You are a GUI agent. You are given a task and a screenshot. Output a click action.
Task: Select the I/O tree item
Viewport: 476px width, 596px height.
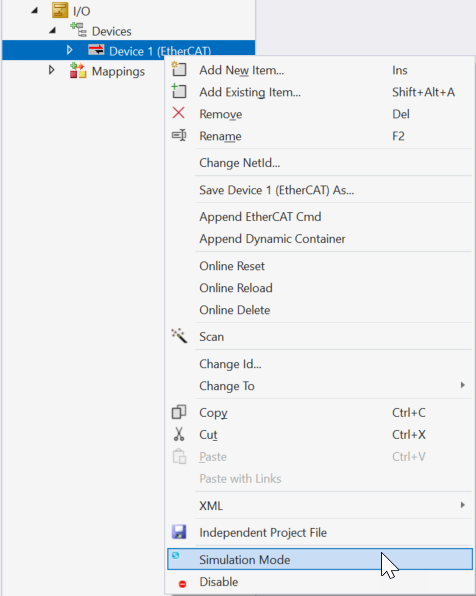(81, 11)
